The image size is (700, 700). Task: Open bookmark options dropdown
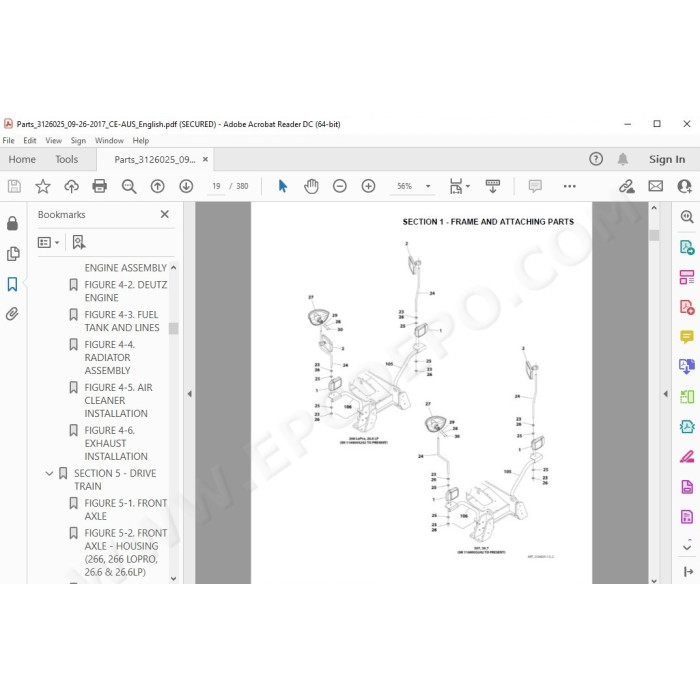(48, 242)
